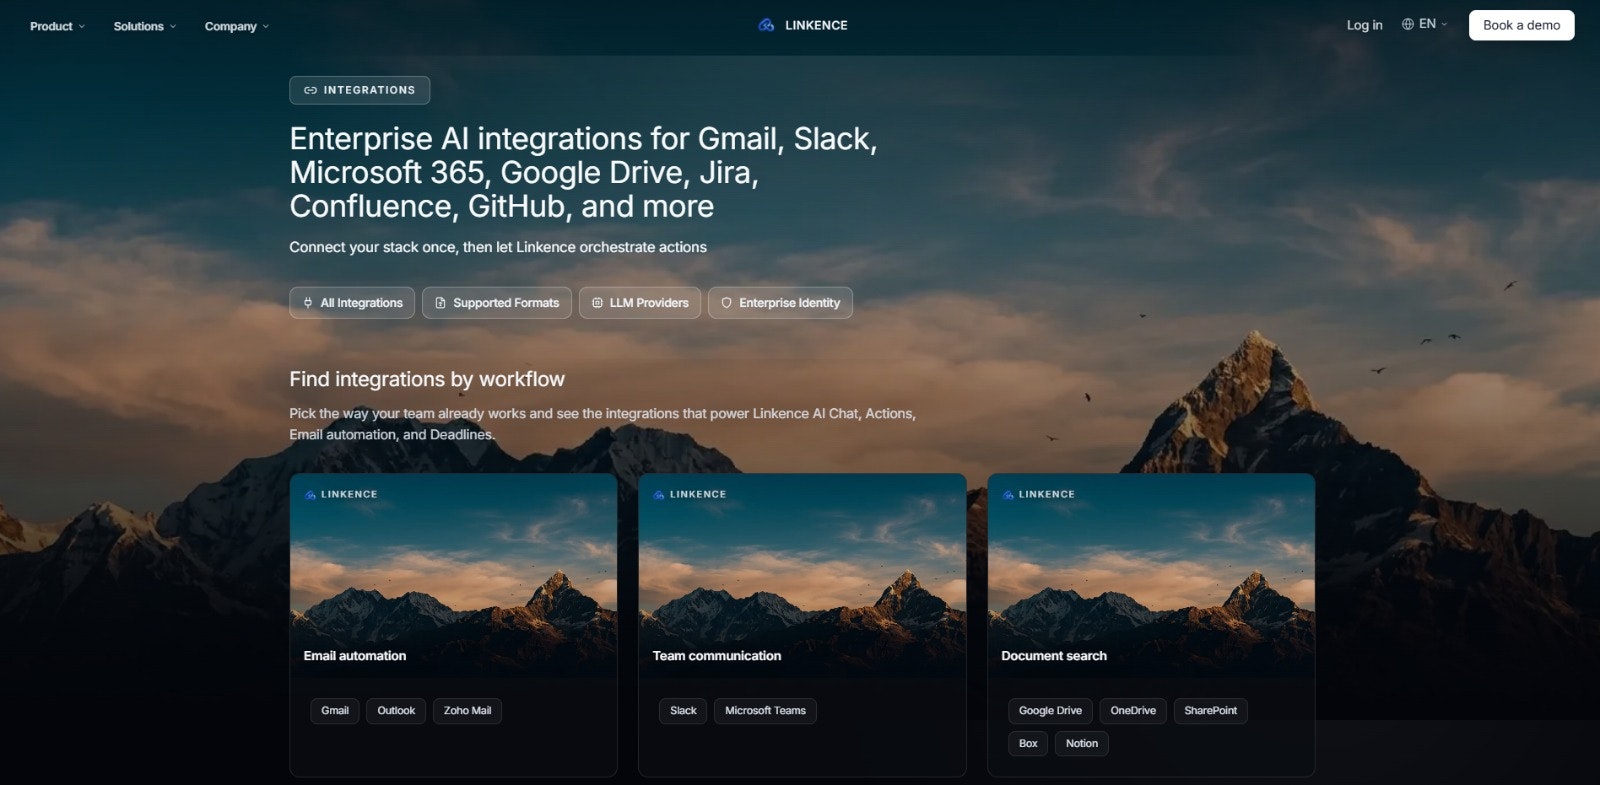The image size is (1600, 785).
Task: Expand the Product menu
Action: point(57,26)
